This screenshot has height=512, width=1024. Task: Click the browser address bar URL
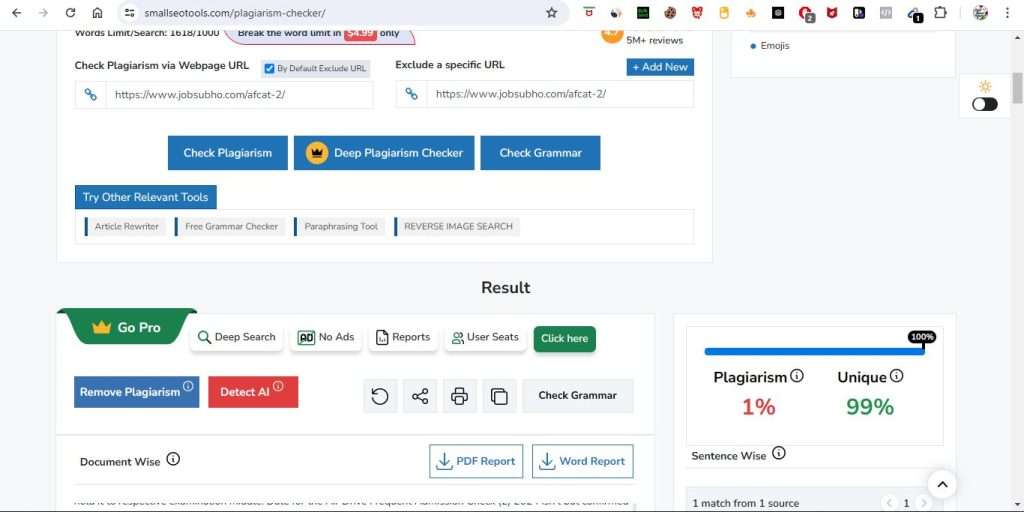[x=235, y=12]
